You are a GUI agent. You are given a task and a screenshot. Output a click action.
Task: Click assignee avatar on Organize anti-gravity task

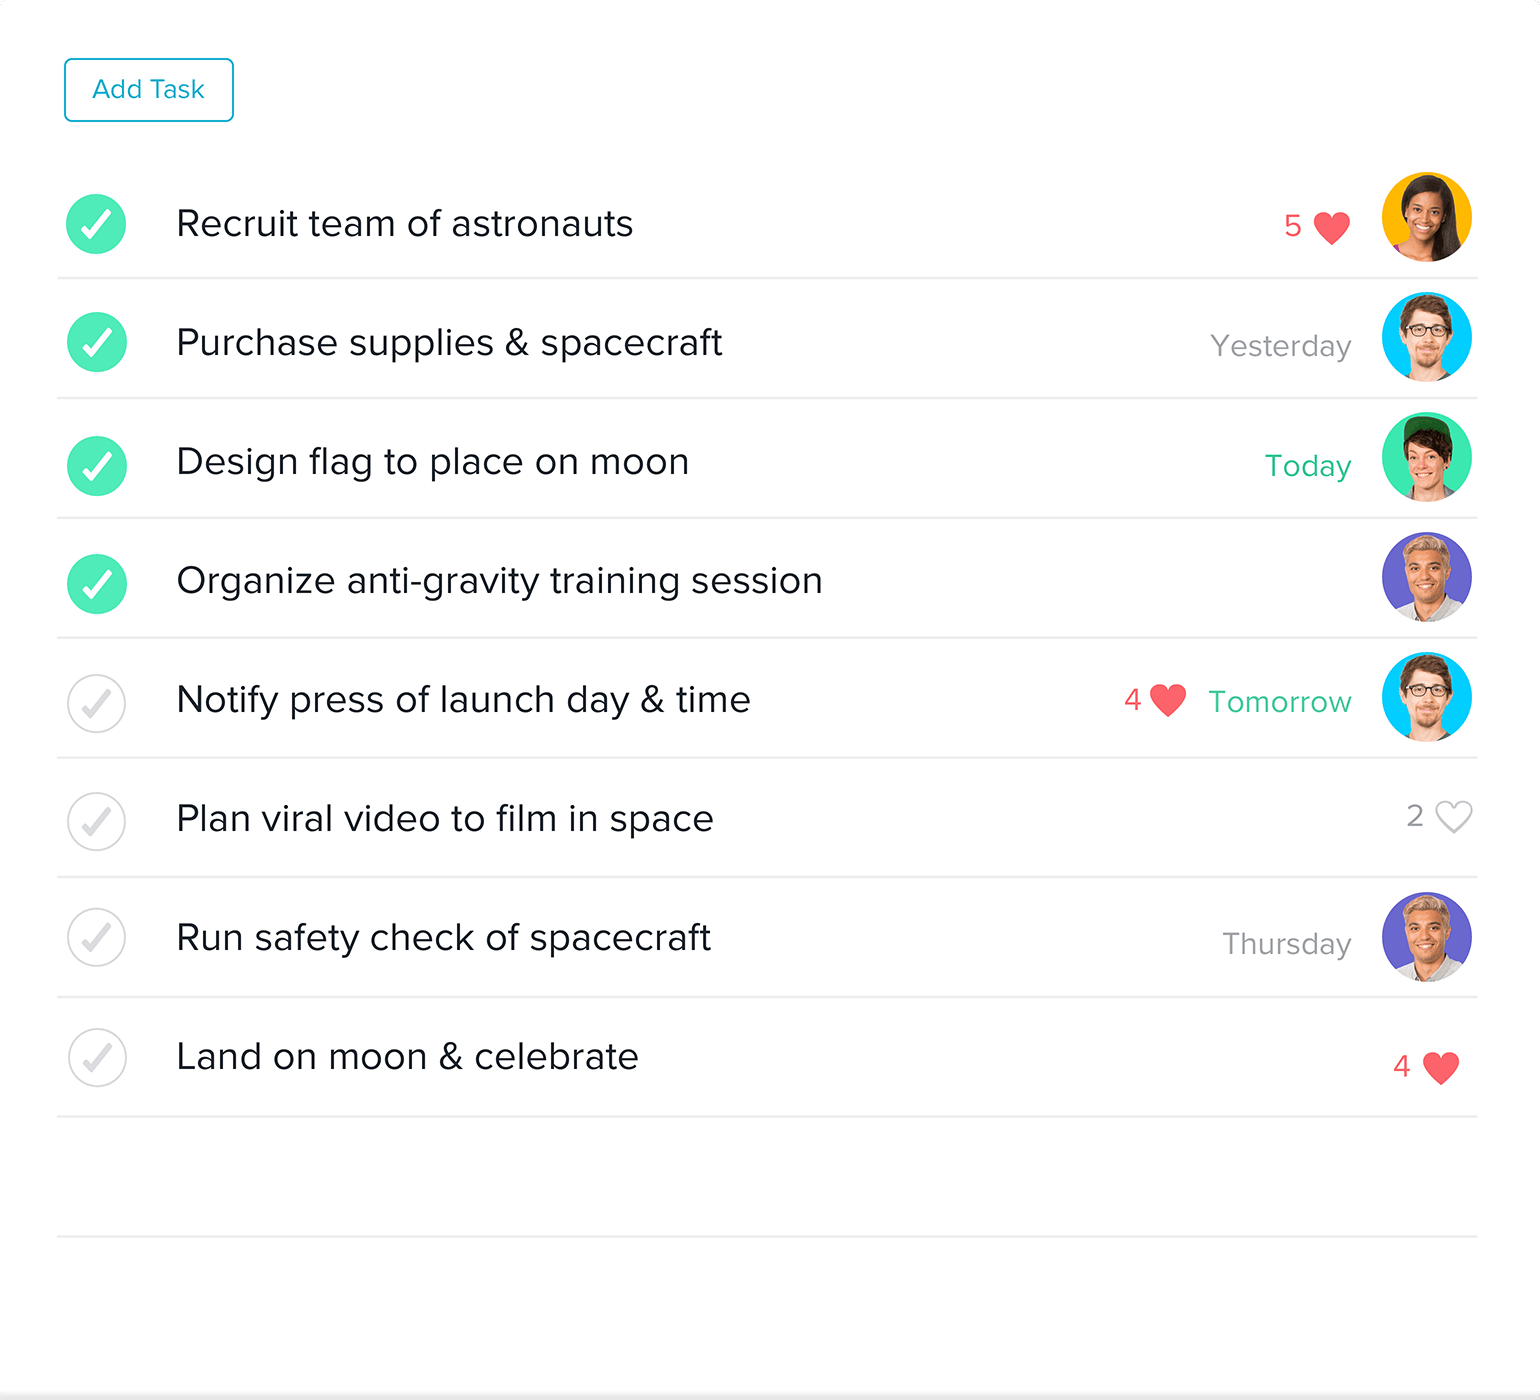point(1426,577)
